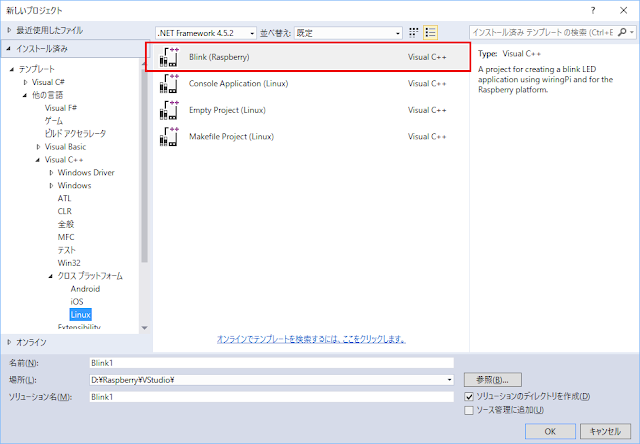Enable ソース管理に追加 checkbox
Image resolution: width=640 pixels, height=444 pixels.
click(469, 410)
